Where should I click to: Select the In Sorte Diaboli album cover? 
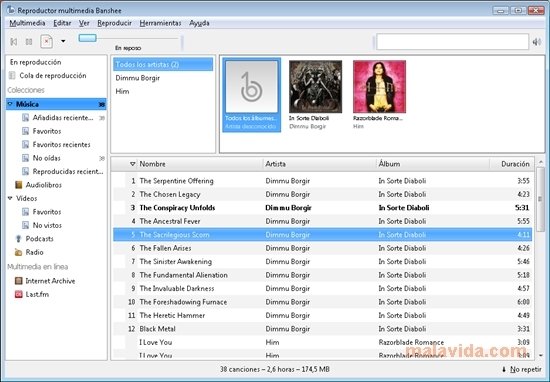pos(315,87)
